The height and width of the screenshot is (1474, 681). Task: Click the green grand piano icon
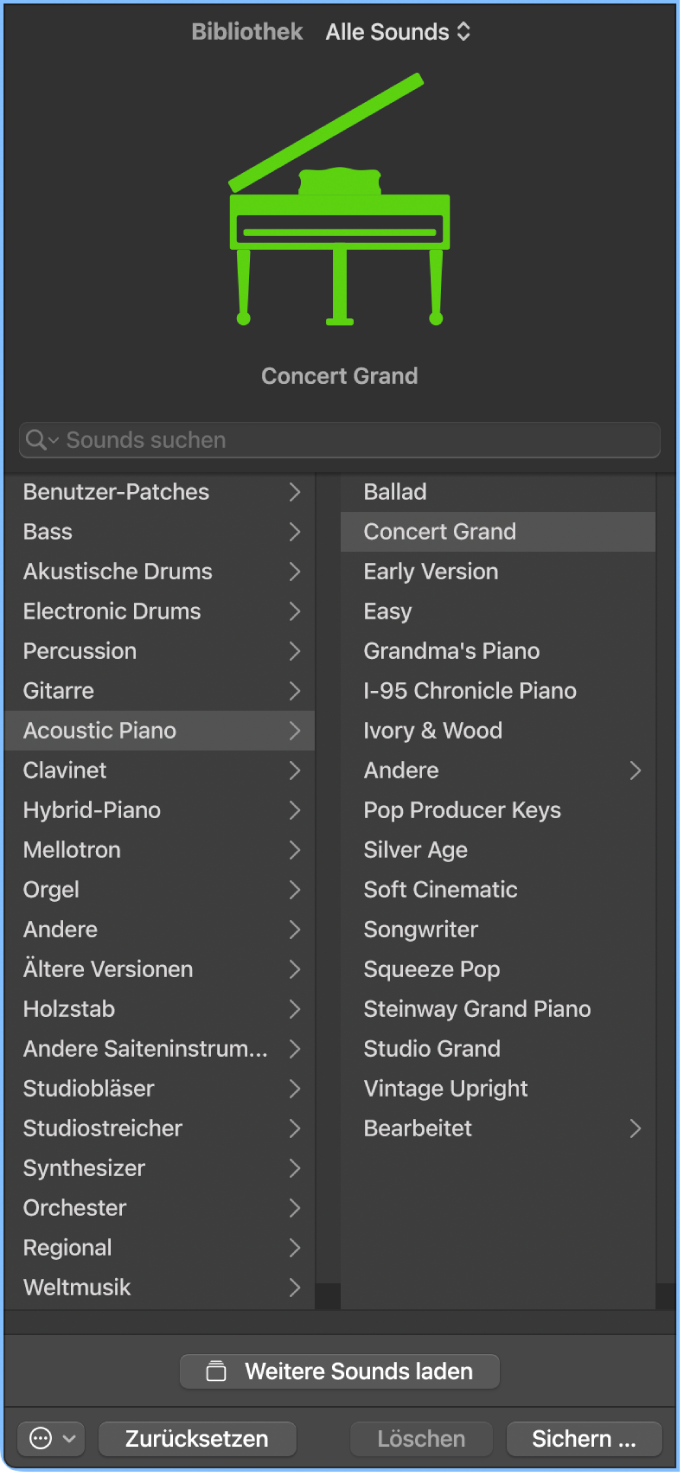339,199
